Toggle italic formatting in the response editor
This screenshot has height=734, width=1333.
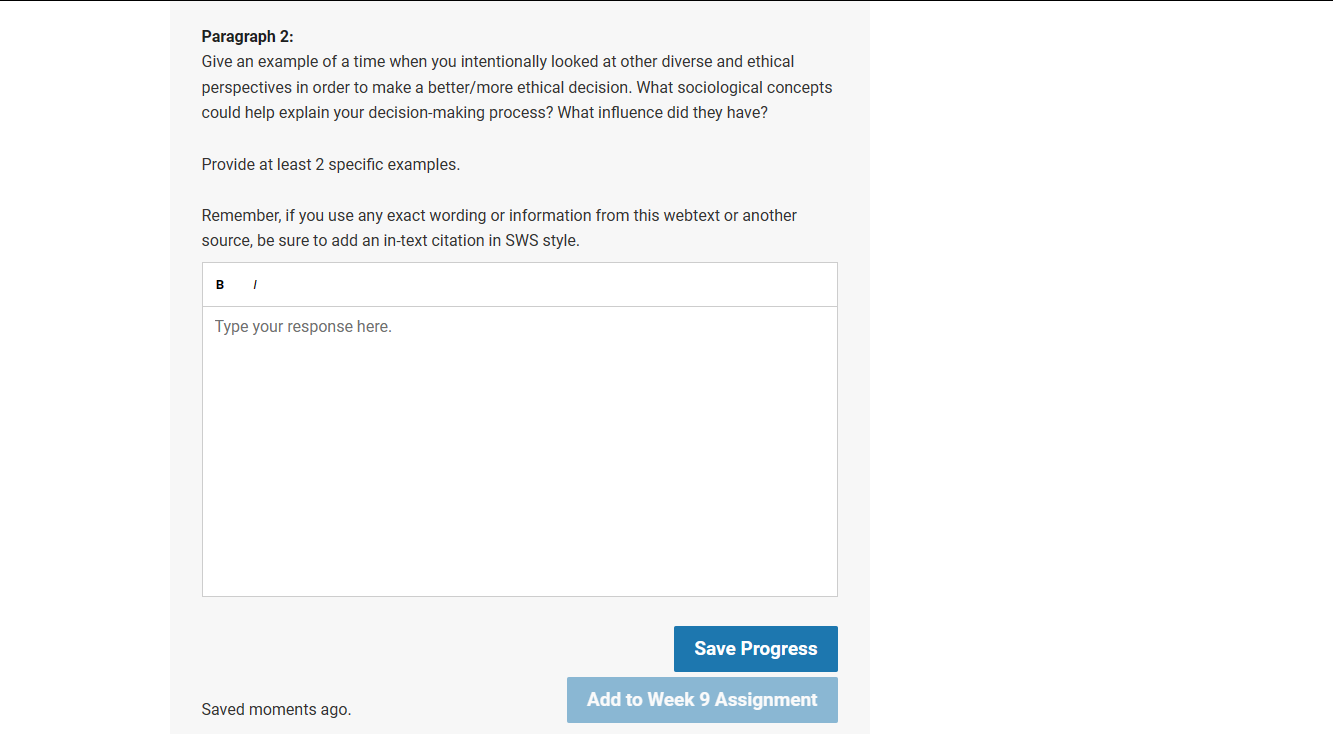(x=255, y=285)
